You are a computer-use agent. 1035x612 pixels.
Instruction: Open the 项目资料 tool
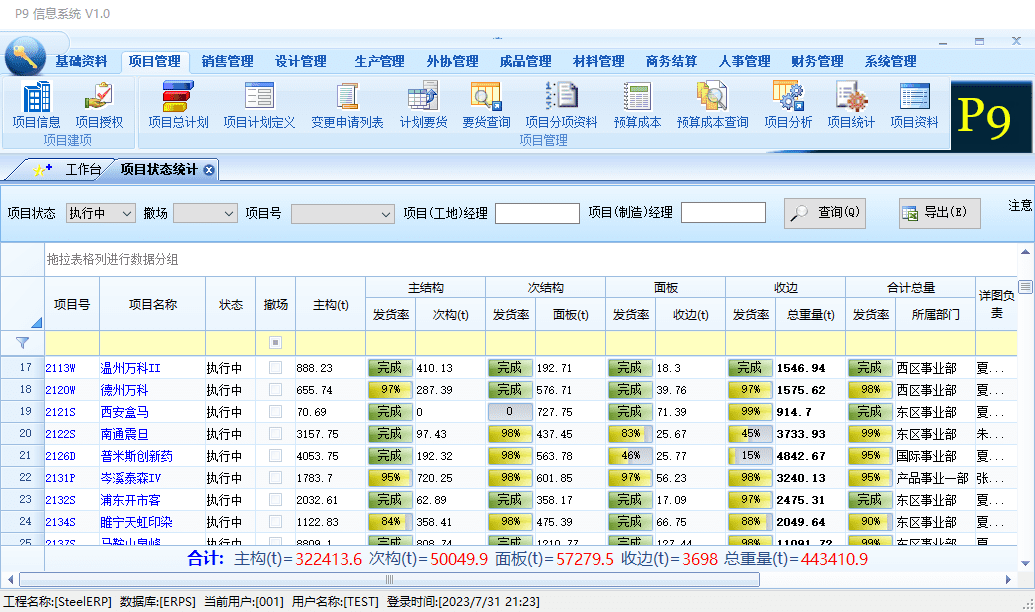point(914,105)
